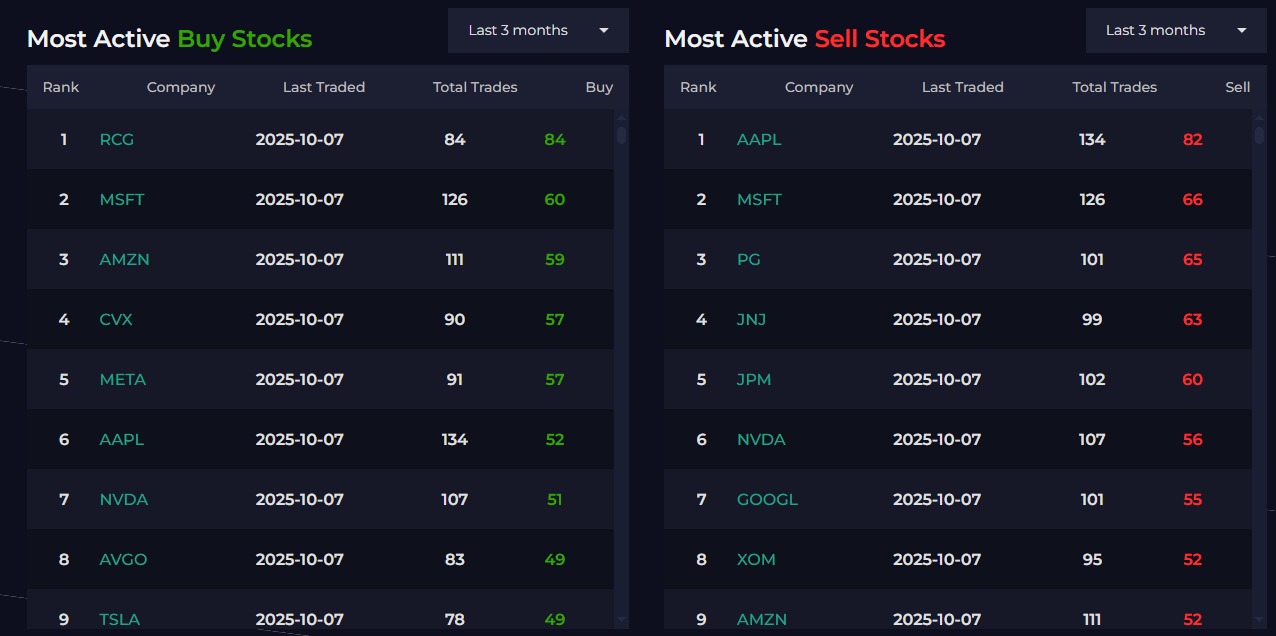Open META company link
This screenshot has width=1276, height=636.
click(123, 379)
